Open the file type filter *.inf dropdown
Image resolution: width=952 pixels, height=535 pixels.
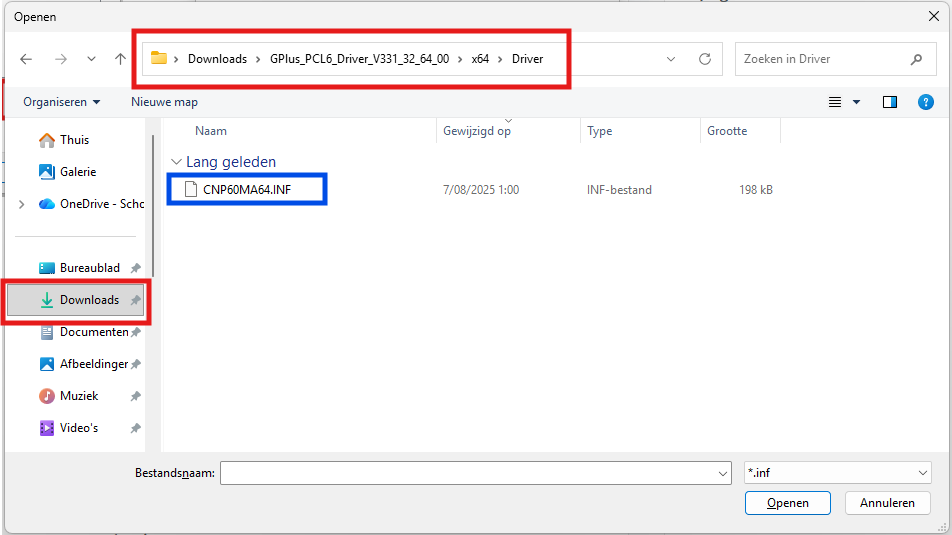coord(838,473)
